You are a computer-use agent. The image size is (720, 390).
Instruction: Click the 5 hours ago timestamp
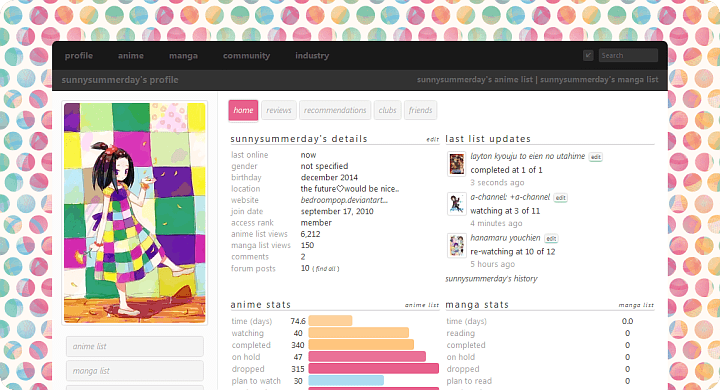[x=492, y=264]
